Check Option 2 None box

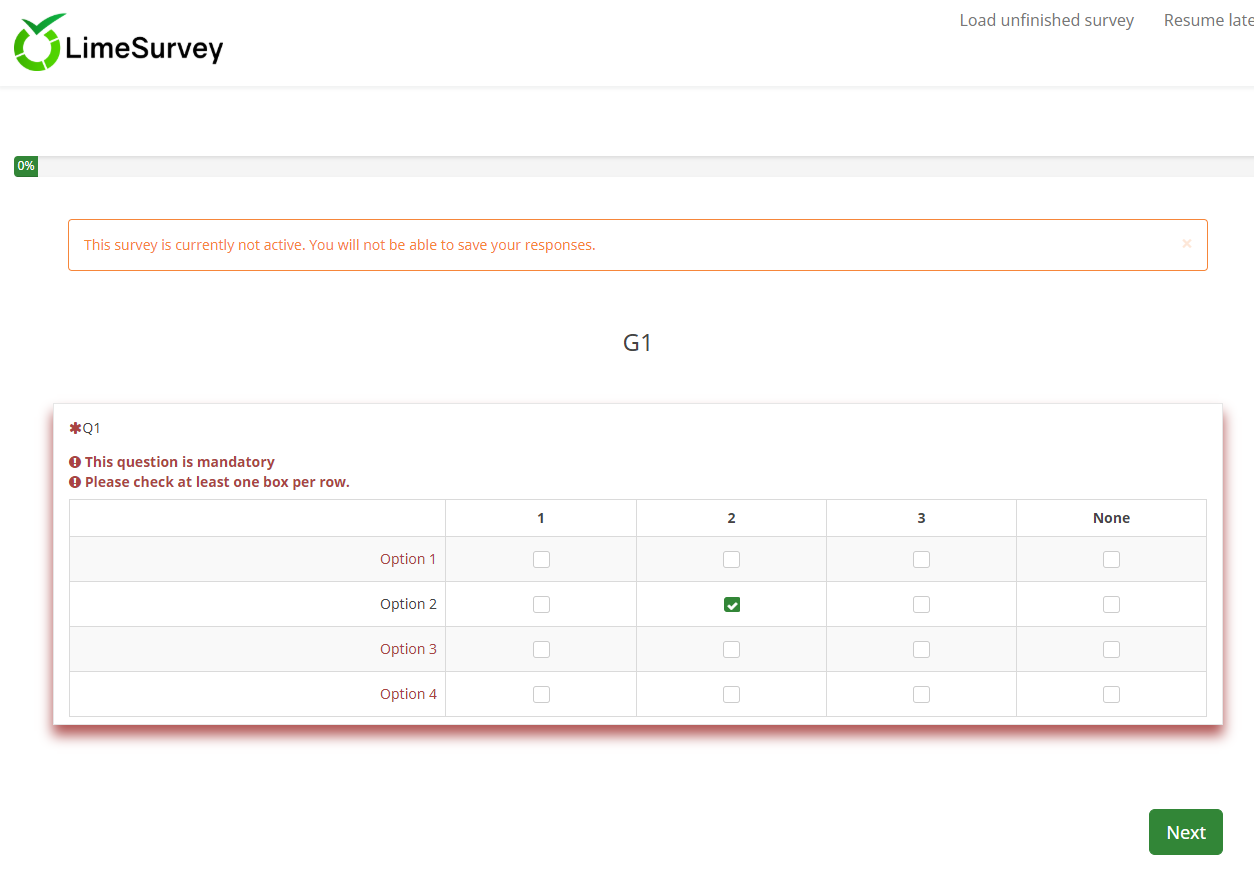coord(1111,604)
